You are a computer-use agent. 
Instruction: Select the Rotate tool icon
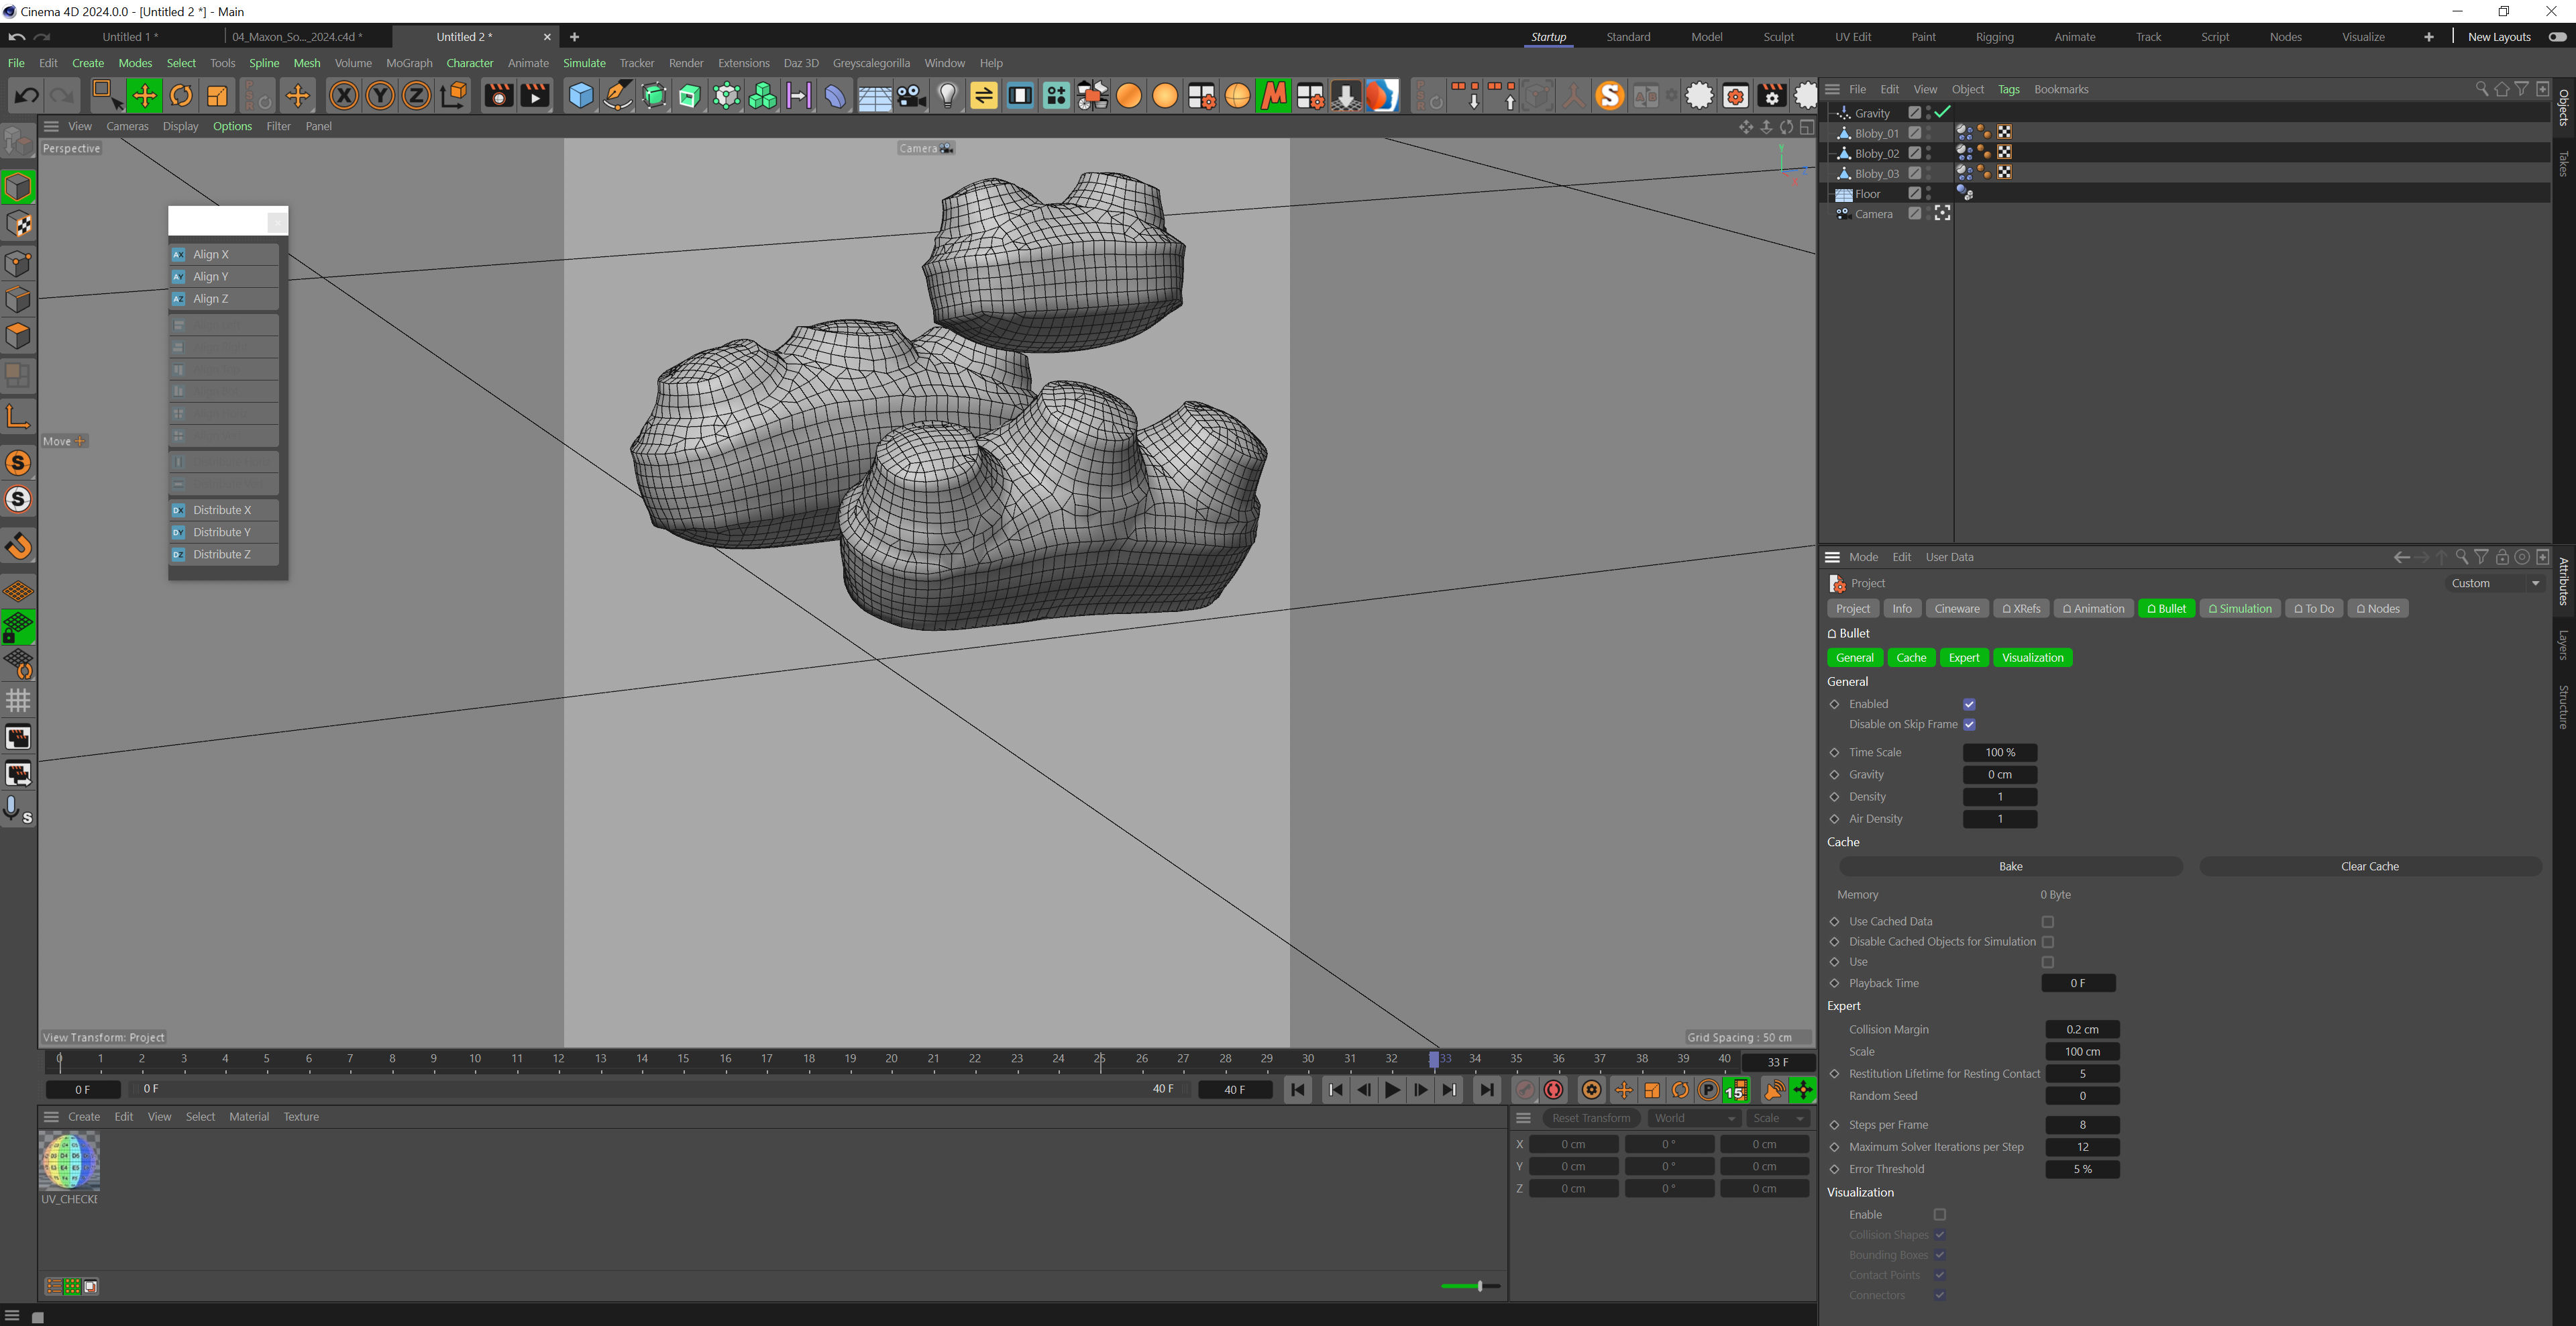tap(181, 96)
